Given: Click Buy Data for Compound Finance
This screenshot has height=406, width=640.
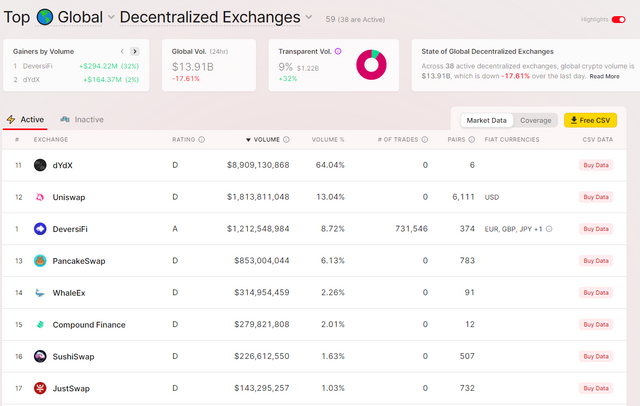Looking at the screenshot, I should (596, 324).
